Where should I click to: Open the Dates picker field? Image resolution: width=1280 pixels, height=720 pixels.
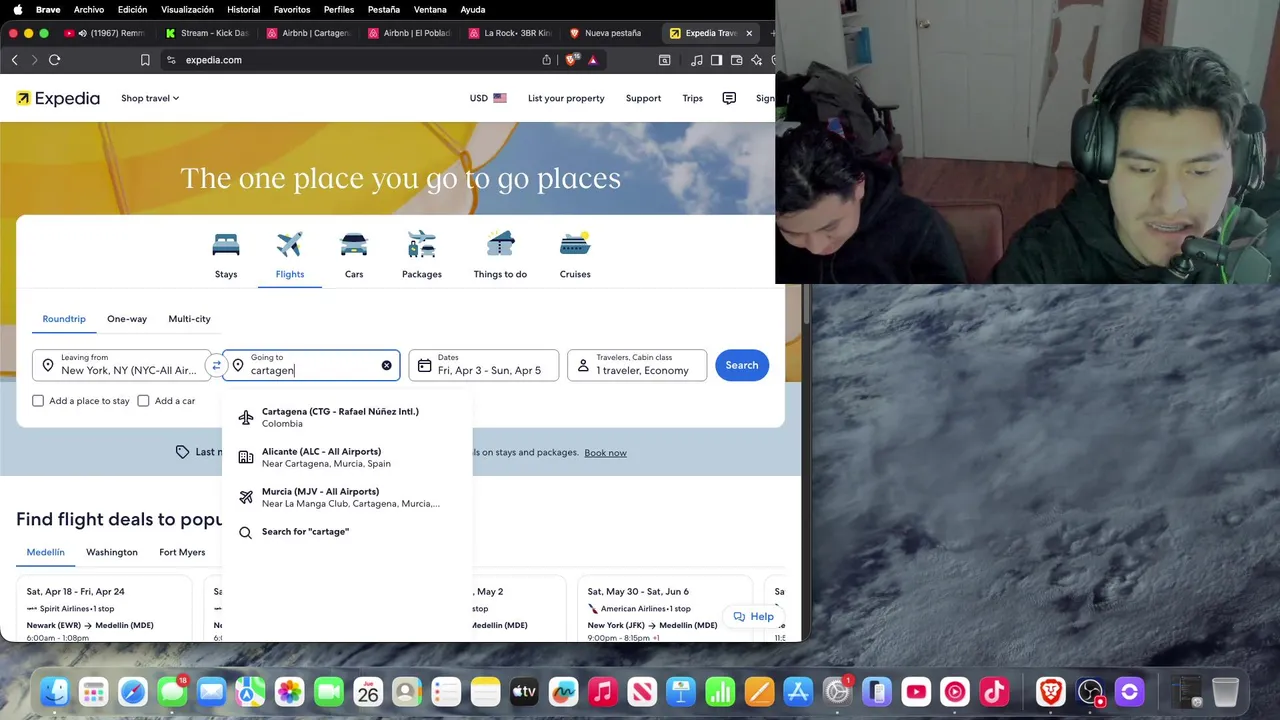[483, 365]
